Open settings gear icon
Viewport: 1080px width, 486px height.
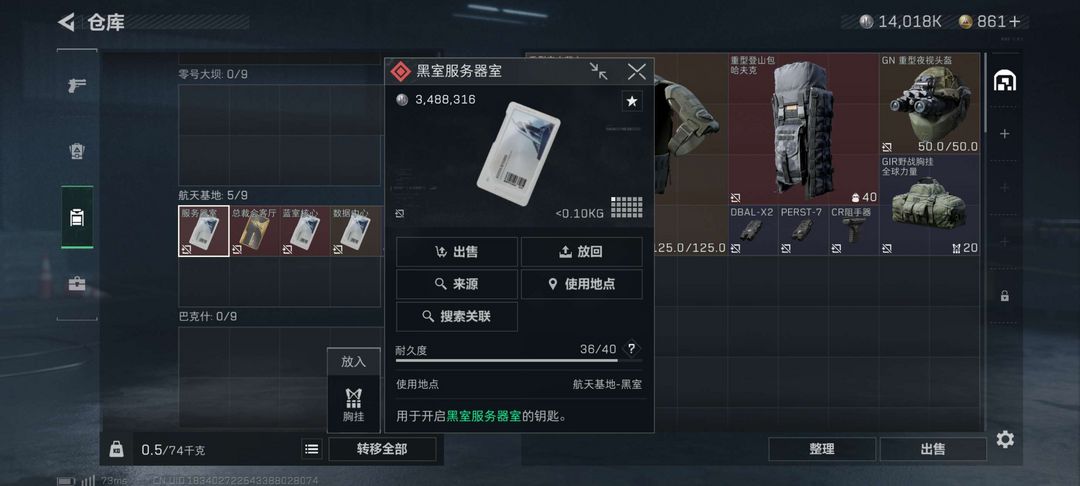(x=1005, y=439)
